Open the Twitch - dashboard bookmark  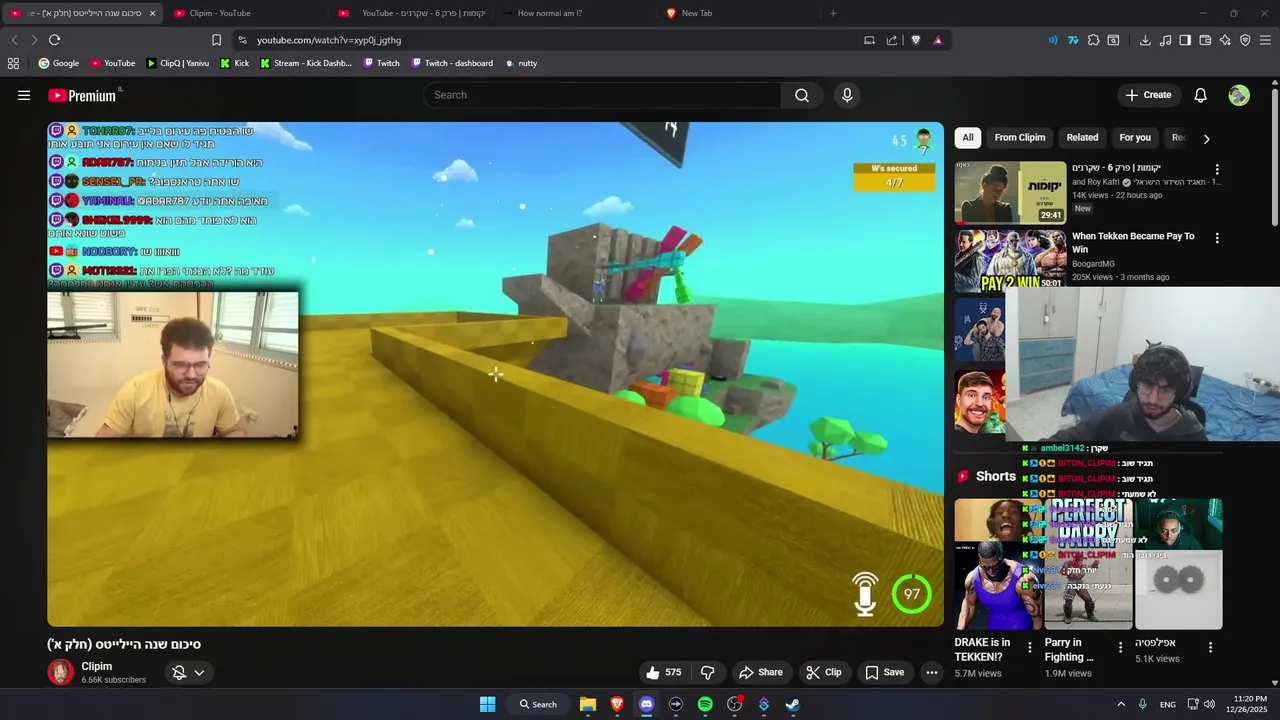[451, 63]
